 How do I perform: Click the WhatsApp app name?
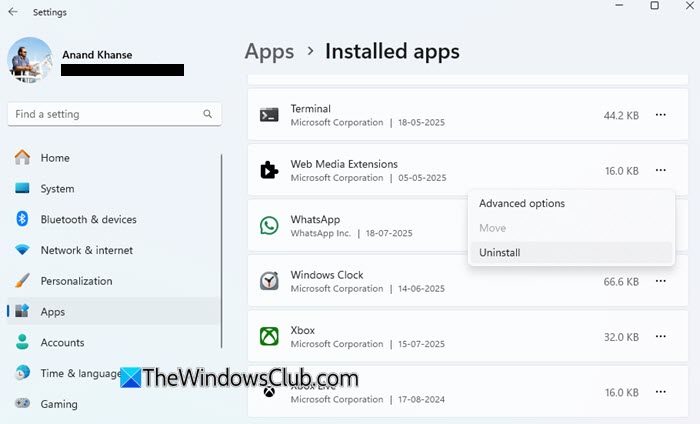[315, 220]
